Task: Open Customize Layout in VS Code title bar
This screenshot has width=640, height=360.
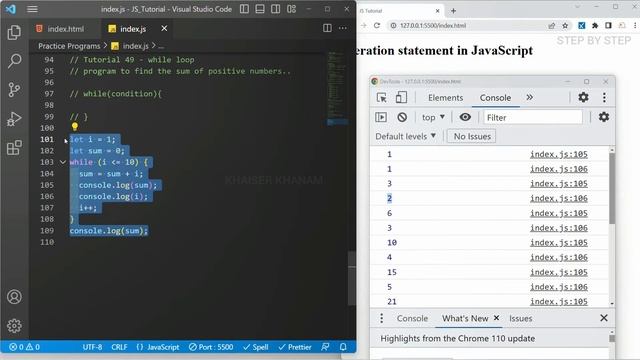Action: (x=291, y=9)
